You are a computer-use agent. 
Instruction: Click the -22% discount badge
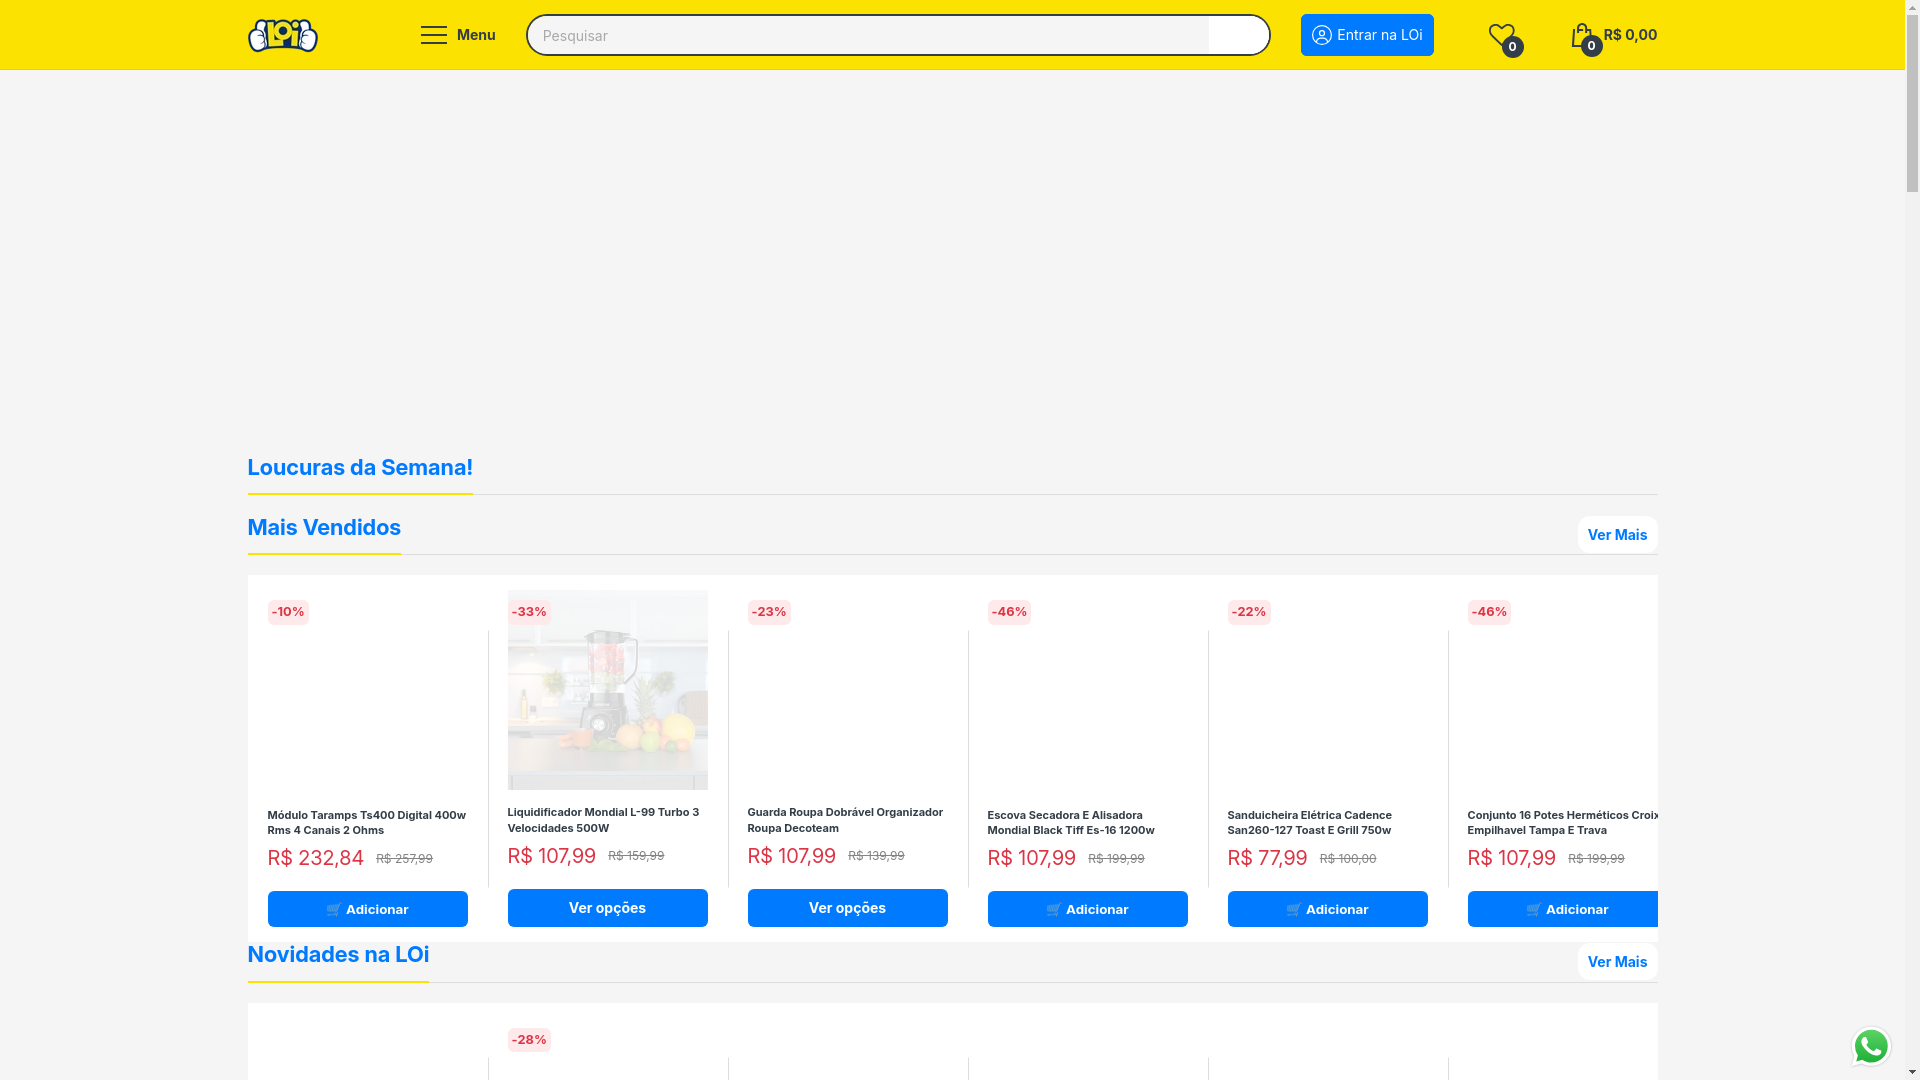[x=1249, y=612]
